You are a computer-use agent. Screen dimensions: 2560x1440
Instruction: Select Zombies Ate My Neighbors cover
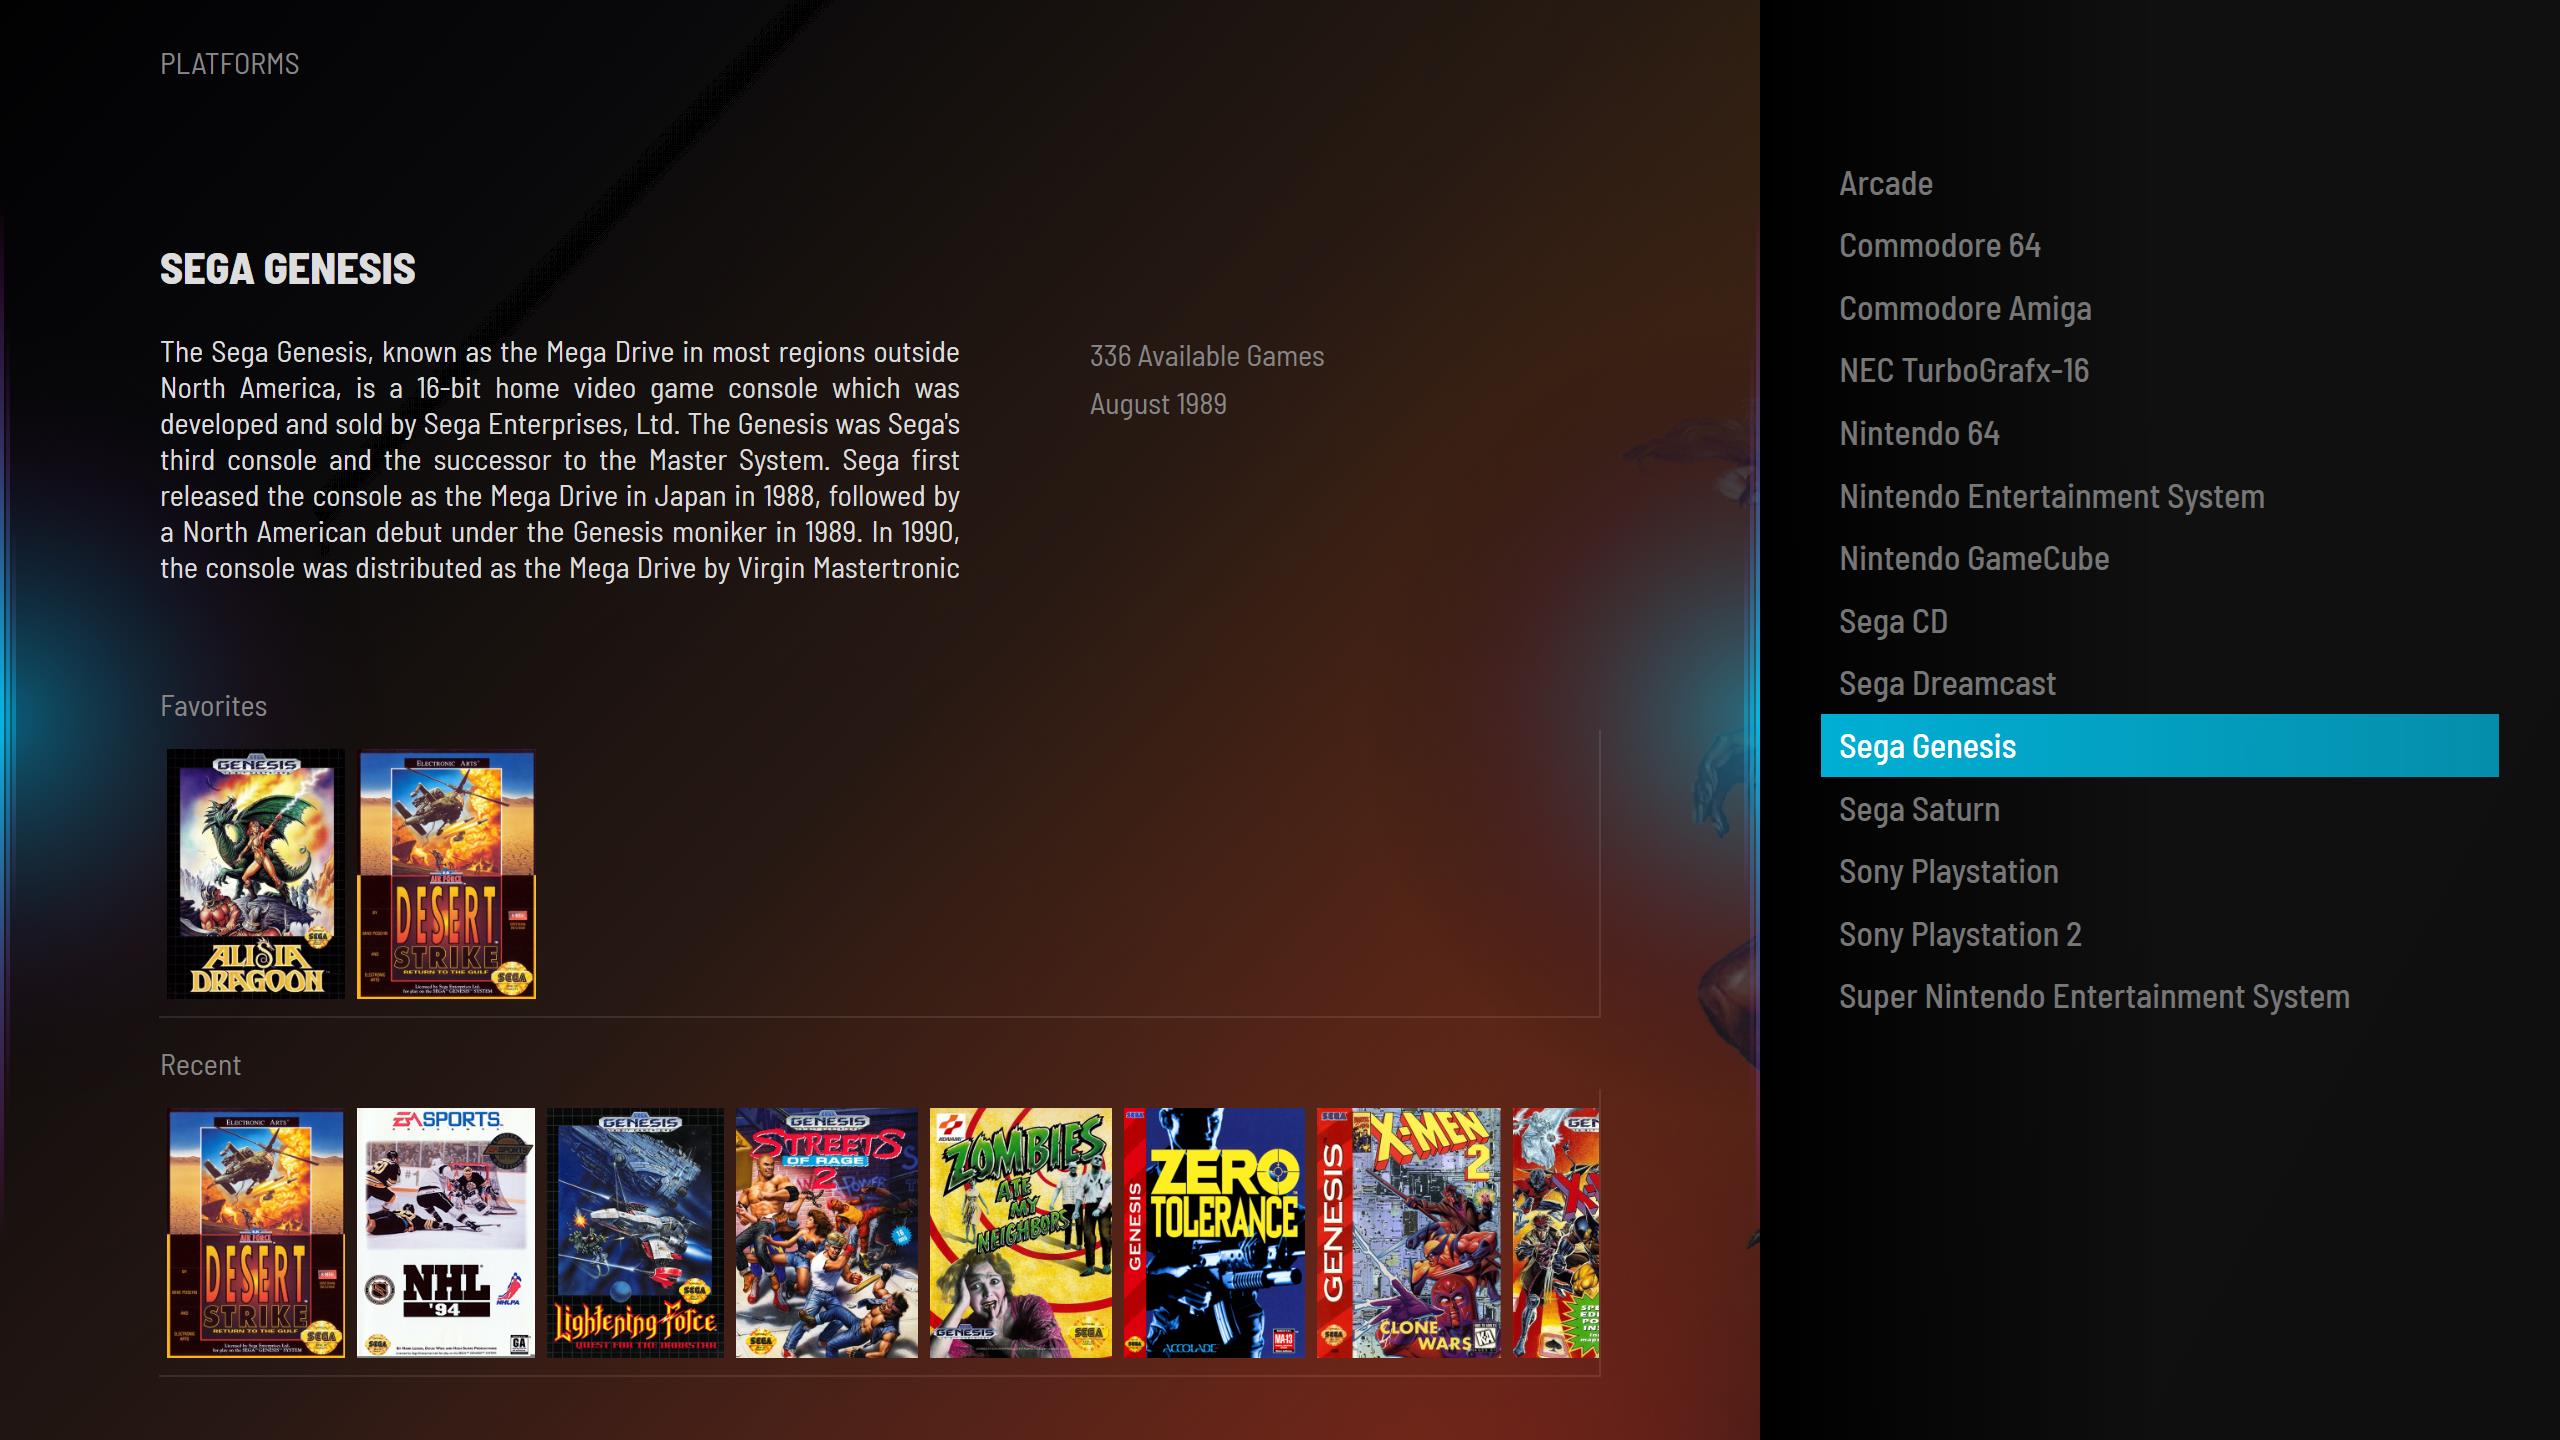(1021, 1232)
